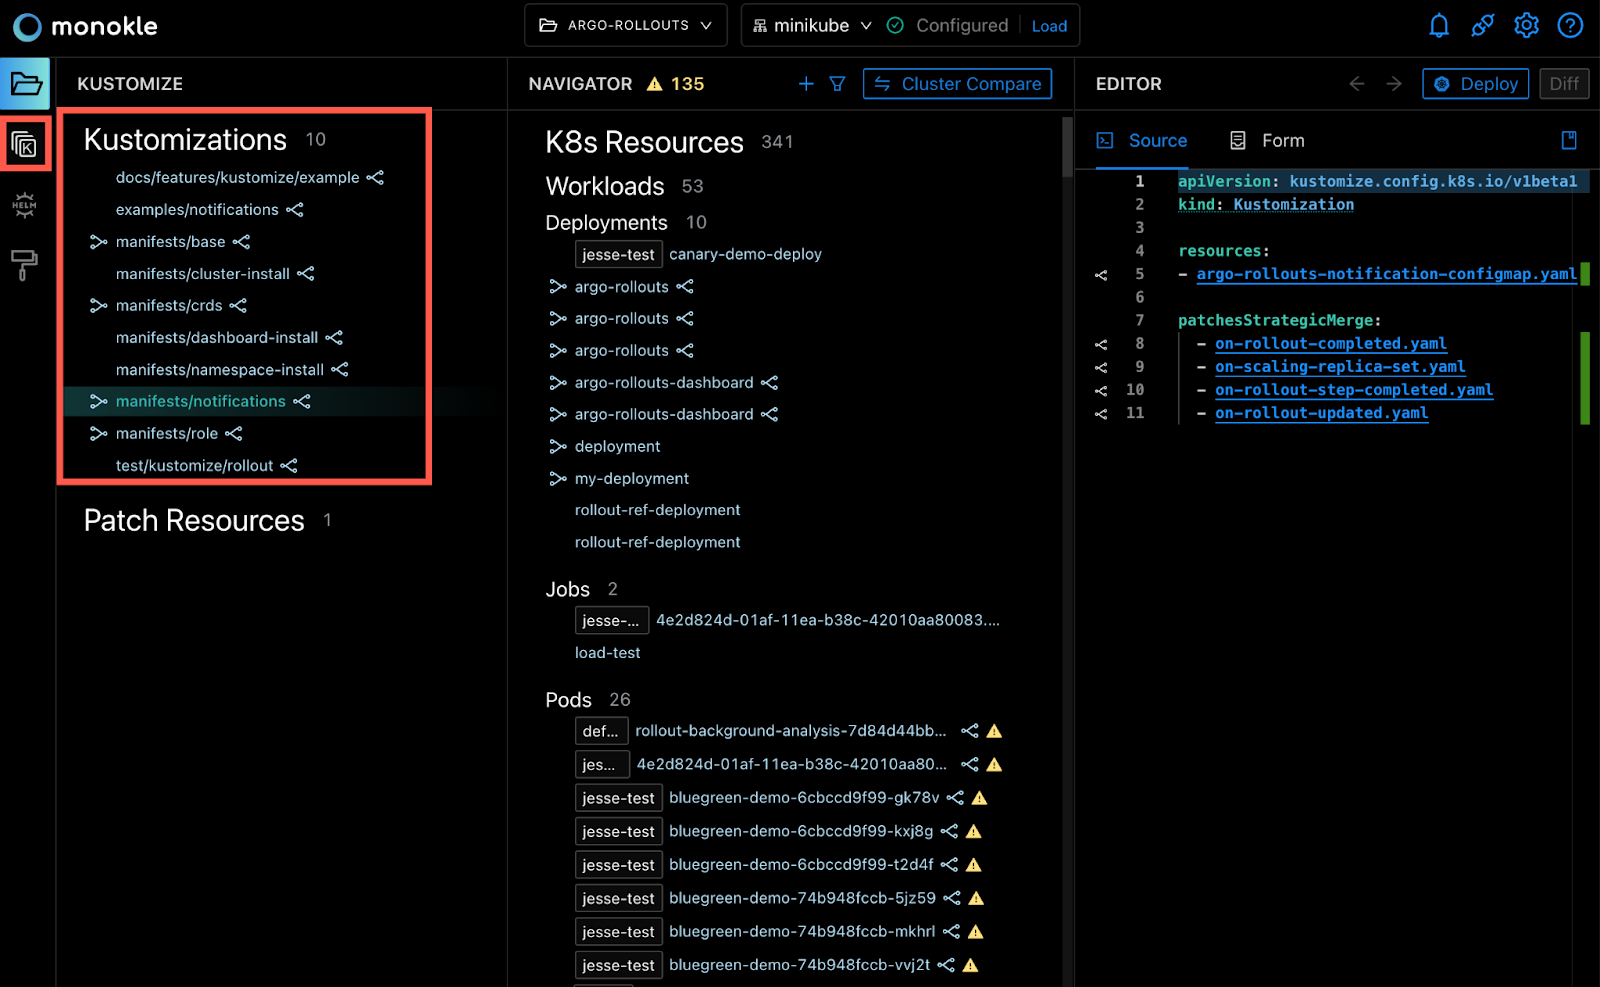Screen dimensions: 1600x987
Task: Select bluegreen-demo-6cbccd9f99-t2d4f pod
Action: pos(801,864)
